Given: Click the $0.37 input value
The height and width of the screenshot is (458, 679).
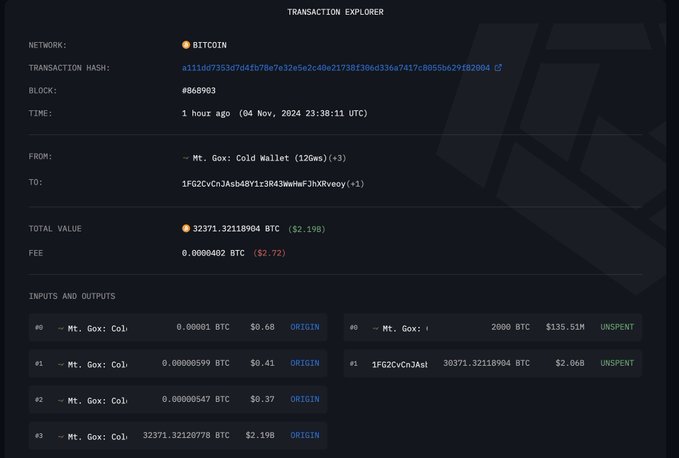Looking at the screenshot, I should [x=262, y=399].
